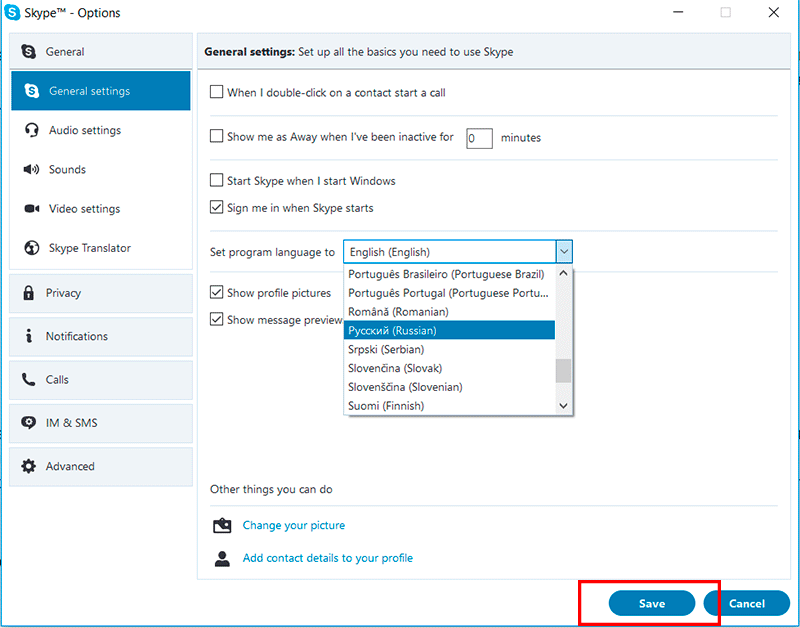Uncheck Sign me in when Skype starts
This screenshot has height=628, width=800.
tap(216, 208)
